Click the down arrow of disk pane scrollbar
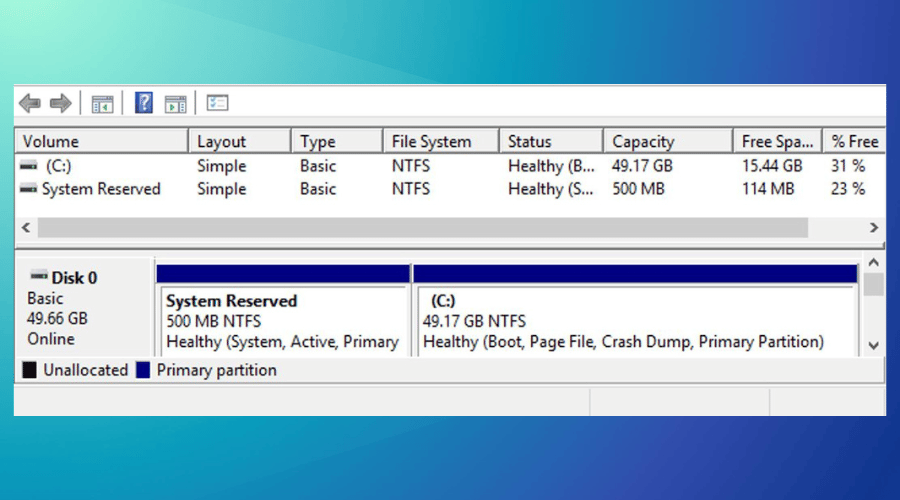Image resolution: width=900 pixels, height=500 pixels. point(874,346)
